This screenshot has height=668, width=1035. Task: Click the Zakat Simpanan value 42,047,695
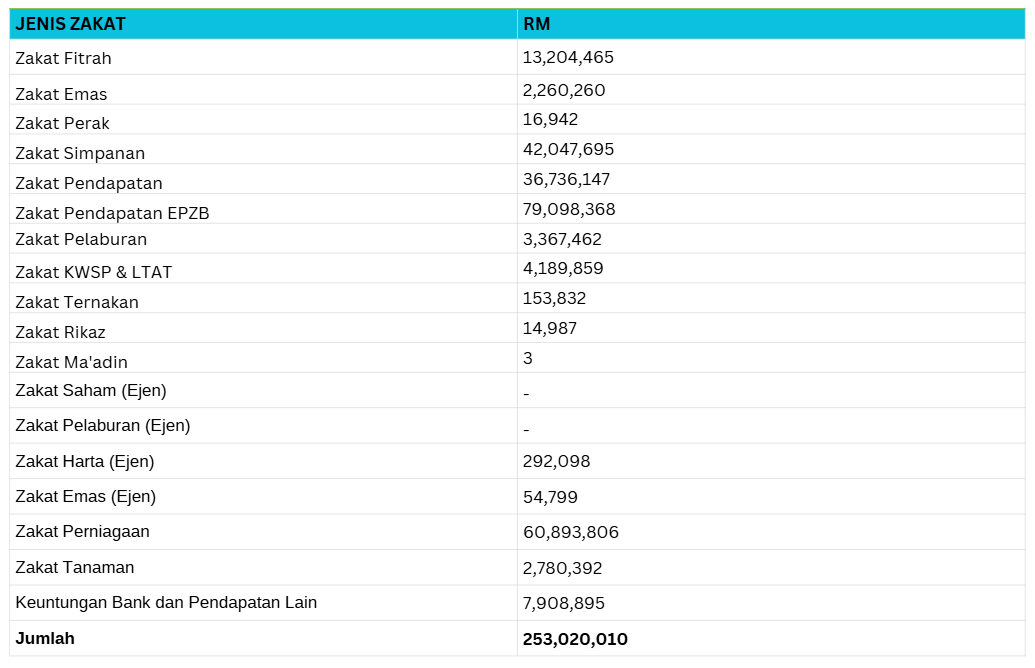[x=568, y=149]
